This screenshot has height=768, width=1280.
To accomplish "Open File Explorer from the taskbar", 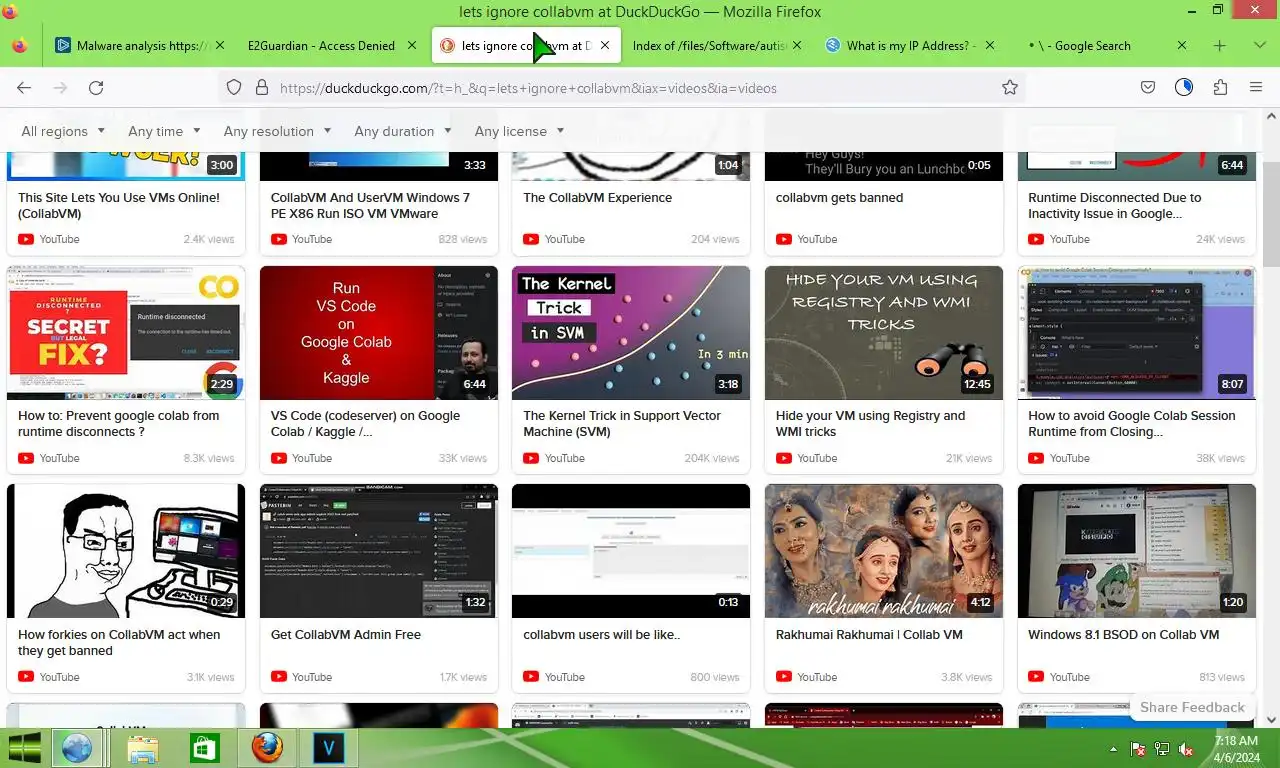I will [x=142, y=748].
